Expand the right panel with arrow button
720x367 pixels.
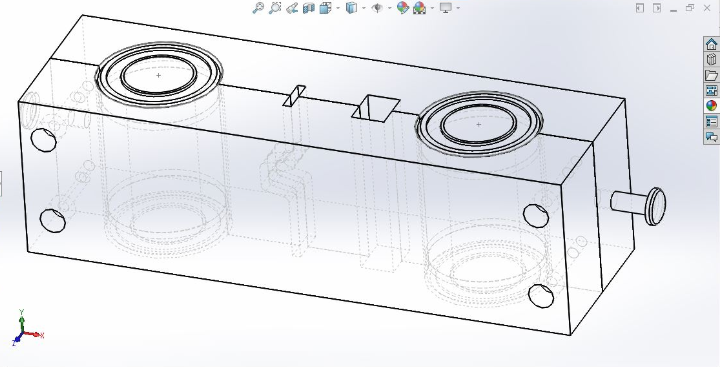point(657,8)
